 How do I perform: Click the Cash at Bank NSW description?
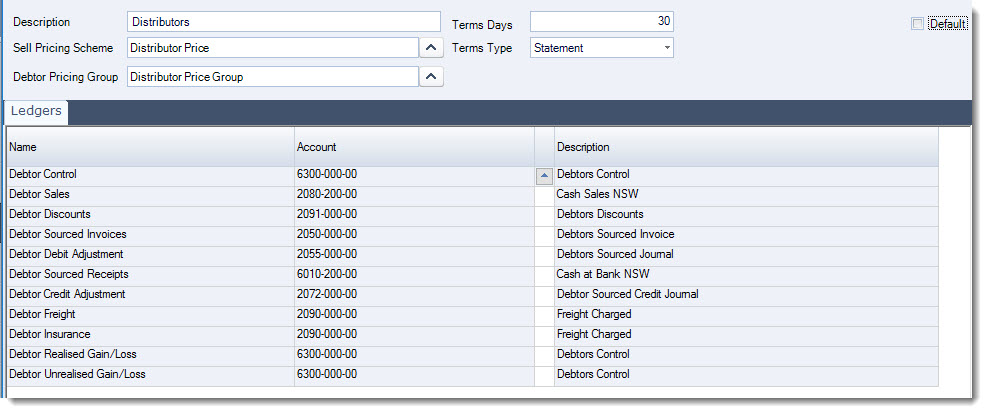(x=603, y=274)
